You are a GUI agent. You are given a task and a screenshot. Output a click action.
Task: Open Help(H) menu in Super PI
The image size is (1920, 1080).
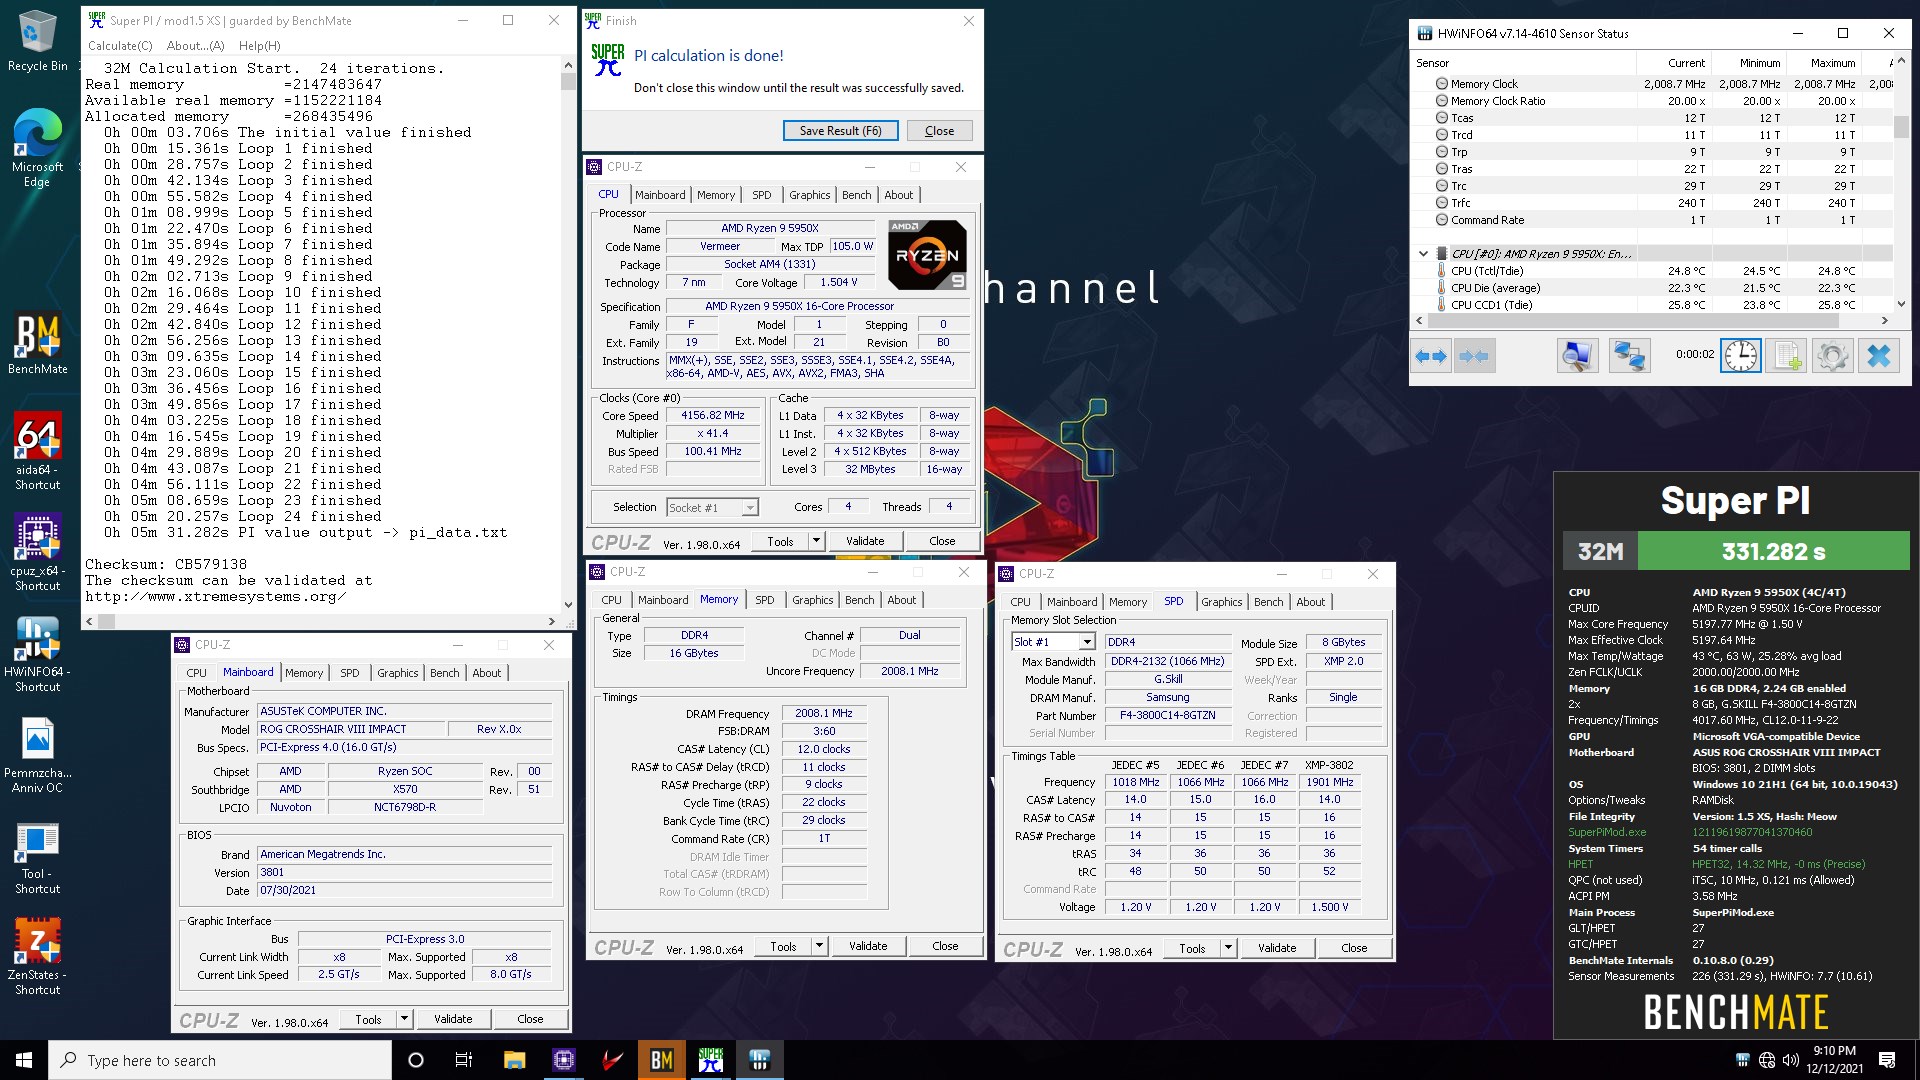click(x=259, y=46)
